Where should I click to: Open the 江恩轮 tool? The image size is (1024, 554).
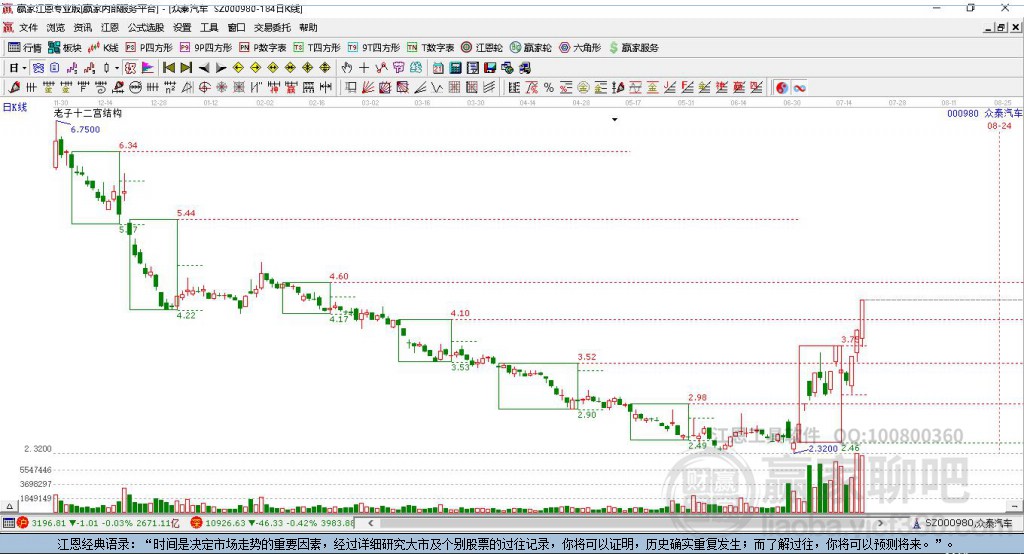pos(482,48)
